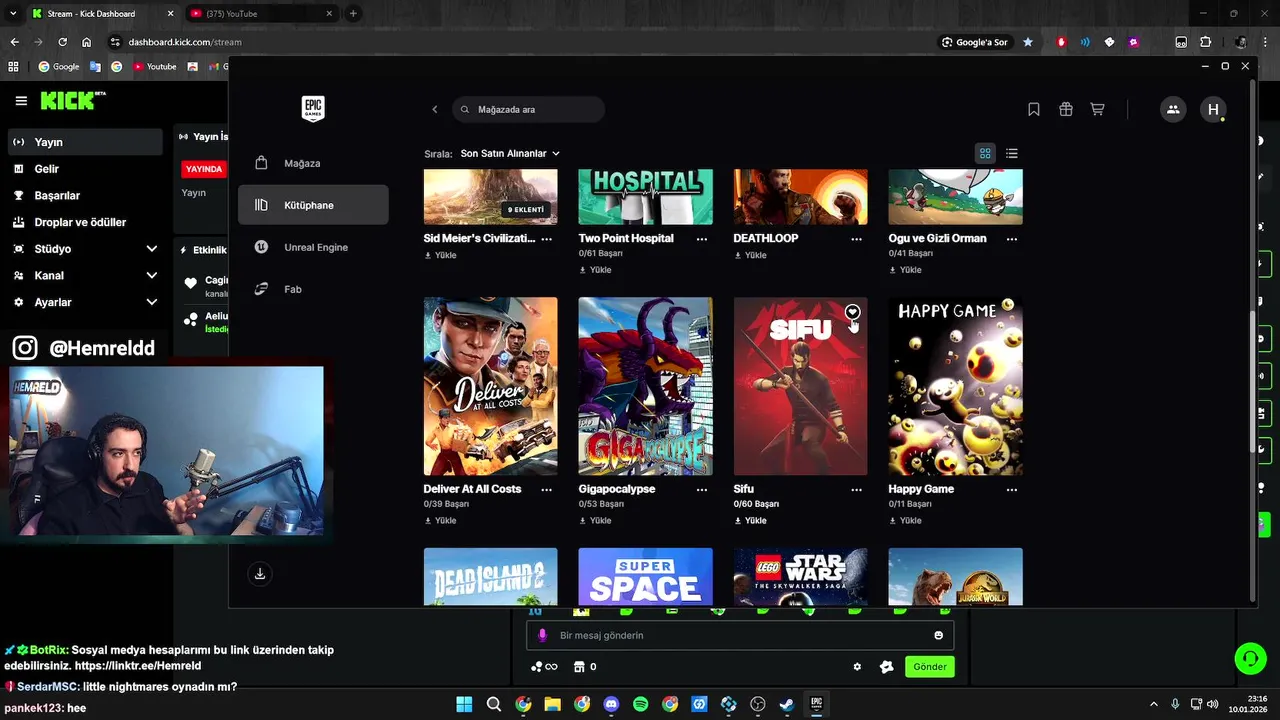Open the Unreal Engine section
The image size is (1280, 720).
[x=313, y=247]
